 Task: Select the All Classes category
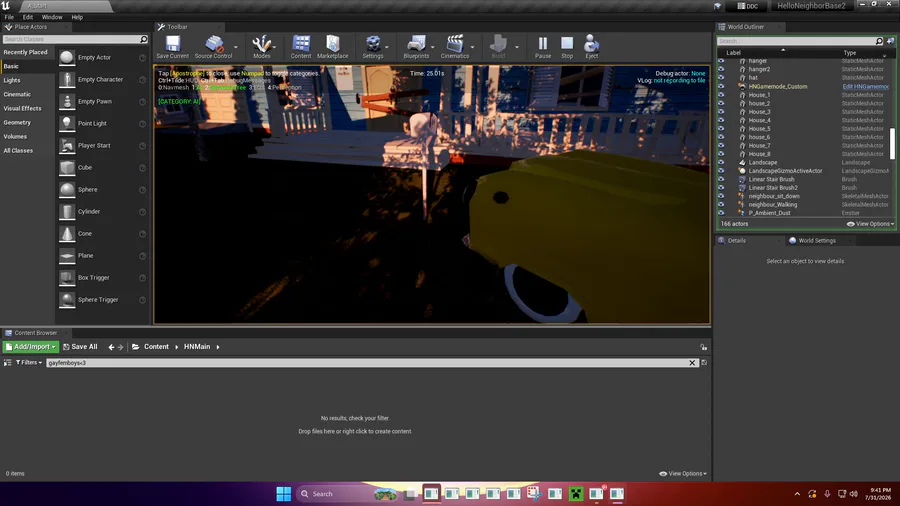(x=18, y=151)
